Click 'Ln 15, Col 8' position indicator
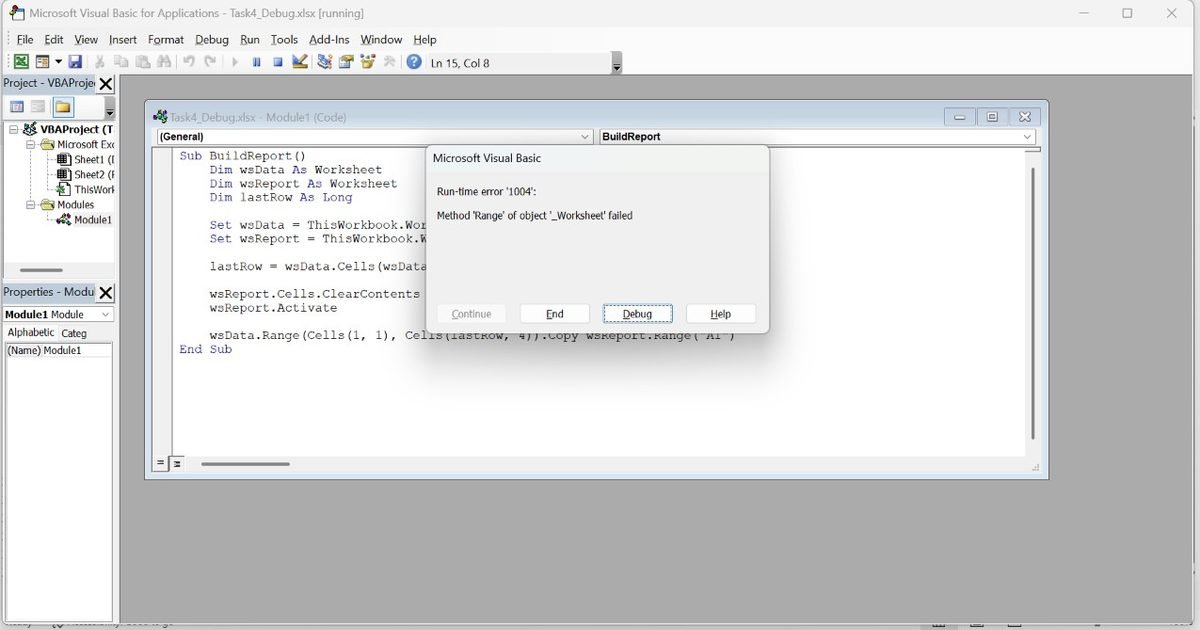This screenshot has height=630, width=1200. click(x=460, y=63)
